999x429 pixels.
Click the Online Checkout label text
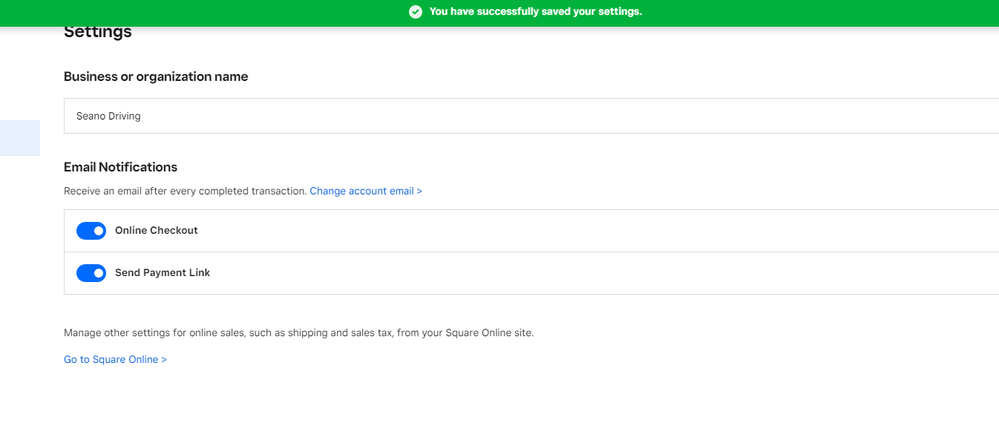pyautogui.click(x=156, y=231)
